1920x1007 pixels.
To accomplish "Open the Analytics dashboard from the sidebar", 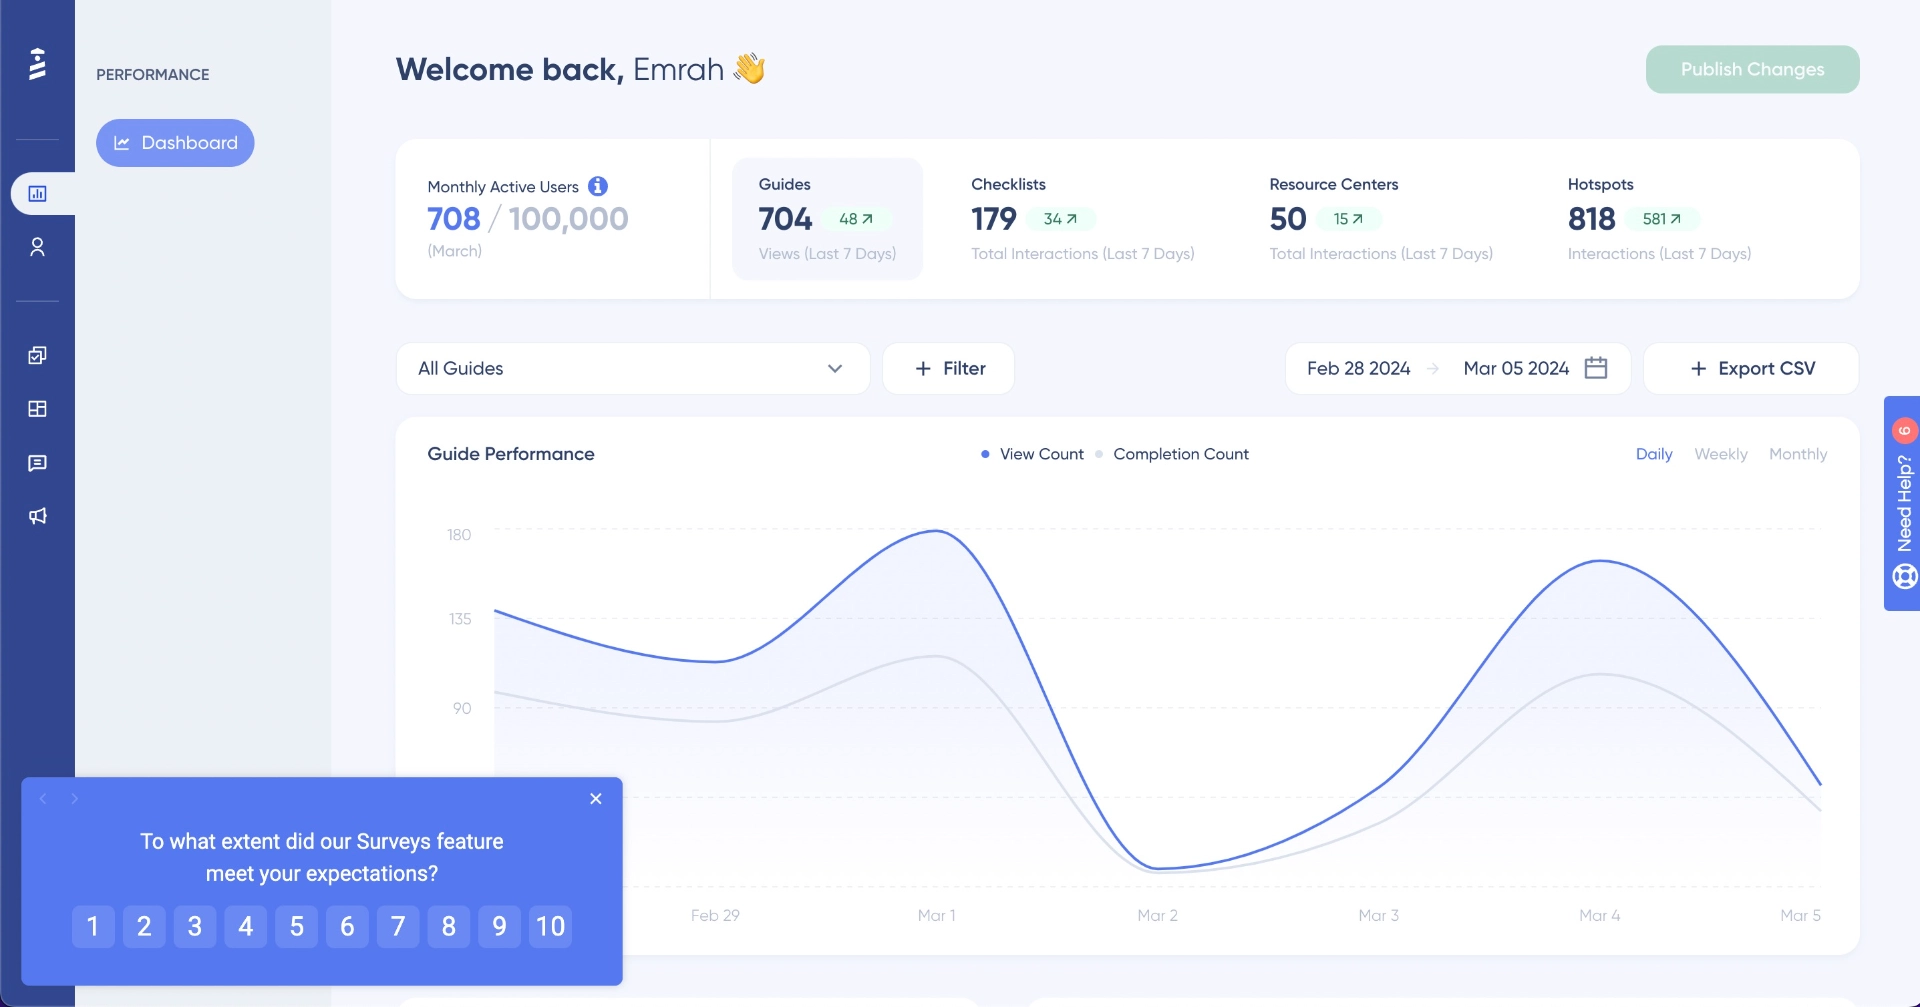I will point(38,193).
